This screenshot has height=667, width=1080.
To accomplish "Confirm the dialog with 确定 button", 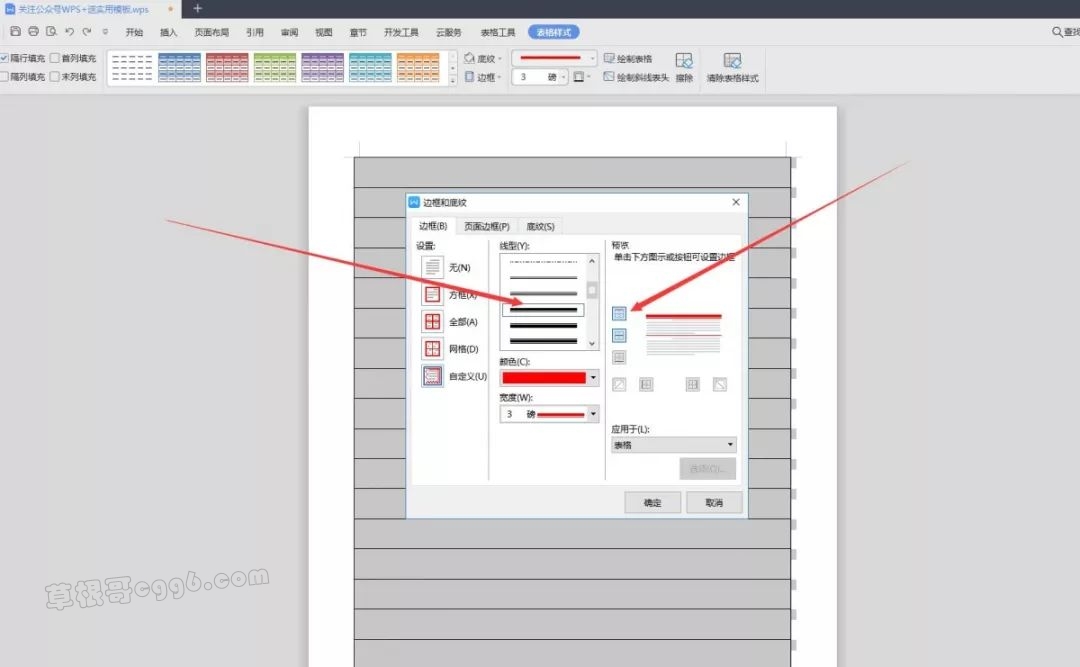I will 652,502.
